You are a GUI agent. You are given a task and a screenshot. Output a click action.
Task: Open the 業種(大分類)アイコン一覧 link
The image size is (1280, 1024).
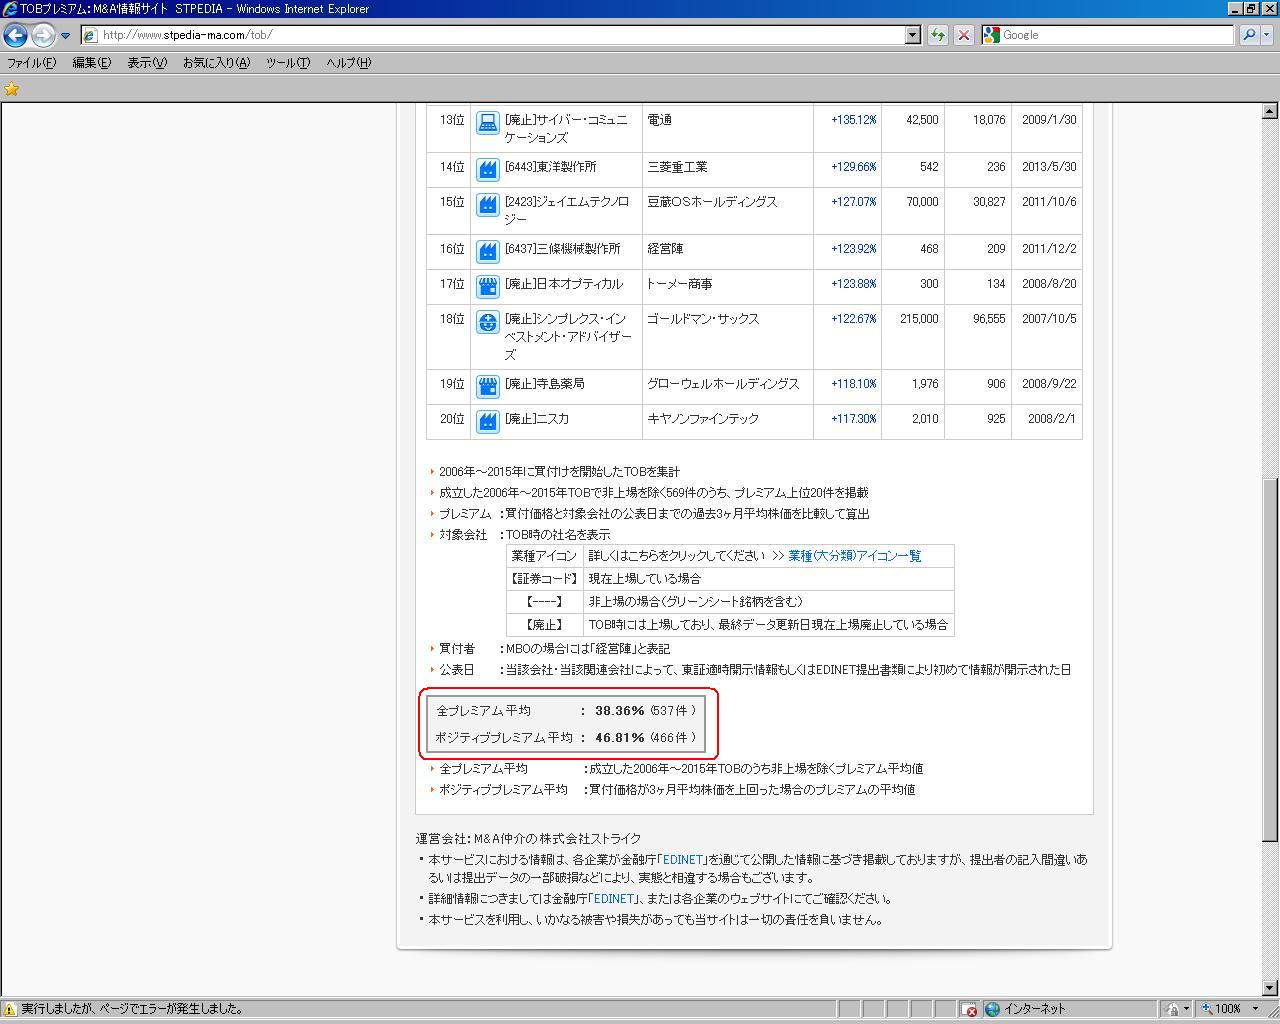854,556
